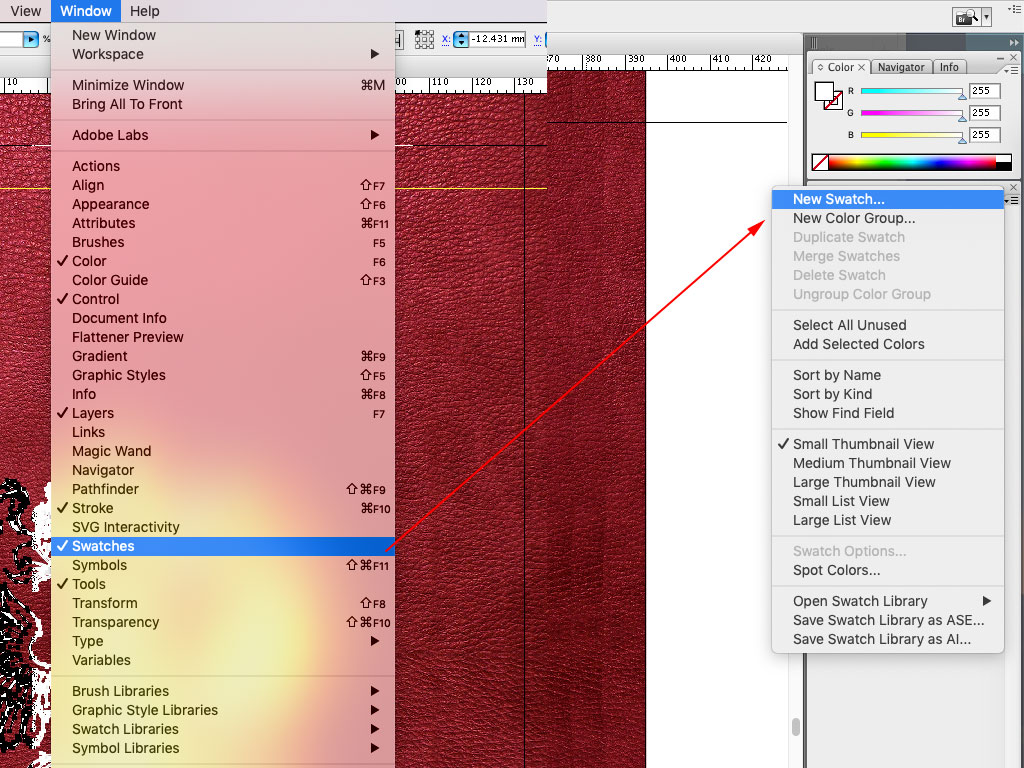Click the Y: label link

tap(537, 39)
